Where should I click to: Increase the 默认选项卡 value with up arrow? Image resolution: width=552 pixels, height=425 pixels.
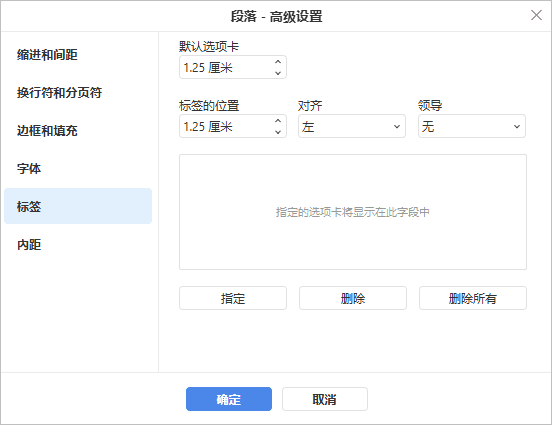pyautogui.click(x=278, y=62)
